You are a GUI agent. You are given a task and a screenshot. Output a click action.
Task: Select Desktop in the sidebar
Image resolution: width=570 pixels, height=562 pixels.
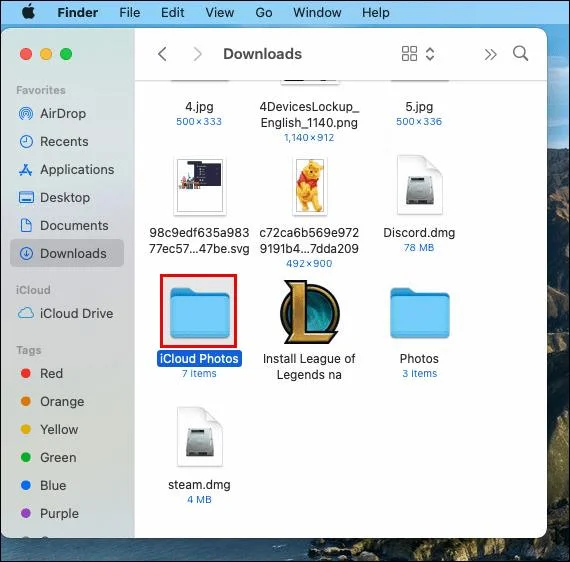67,197
